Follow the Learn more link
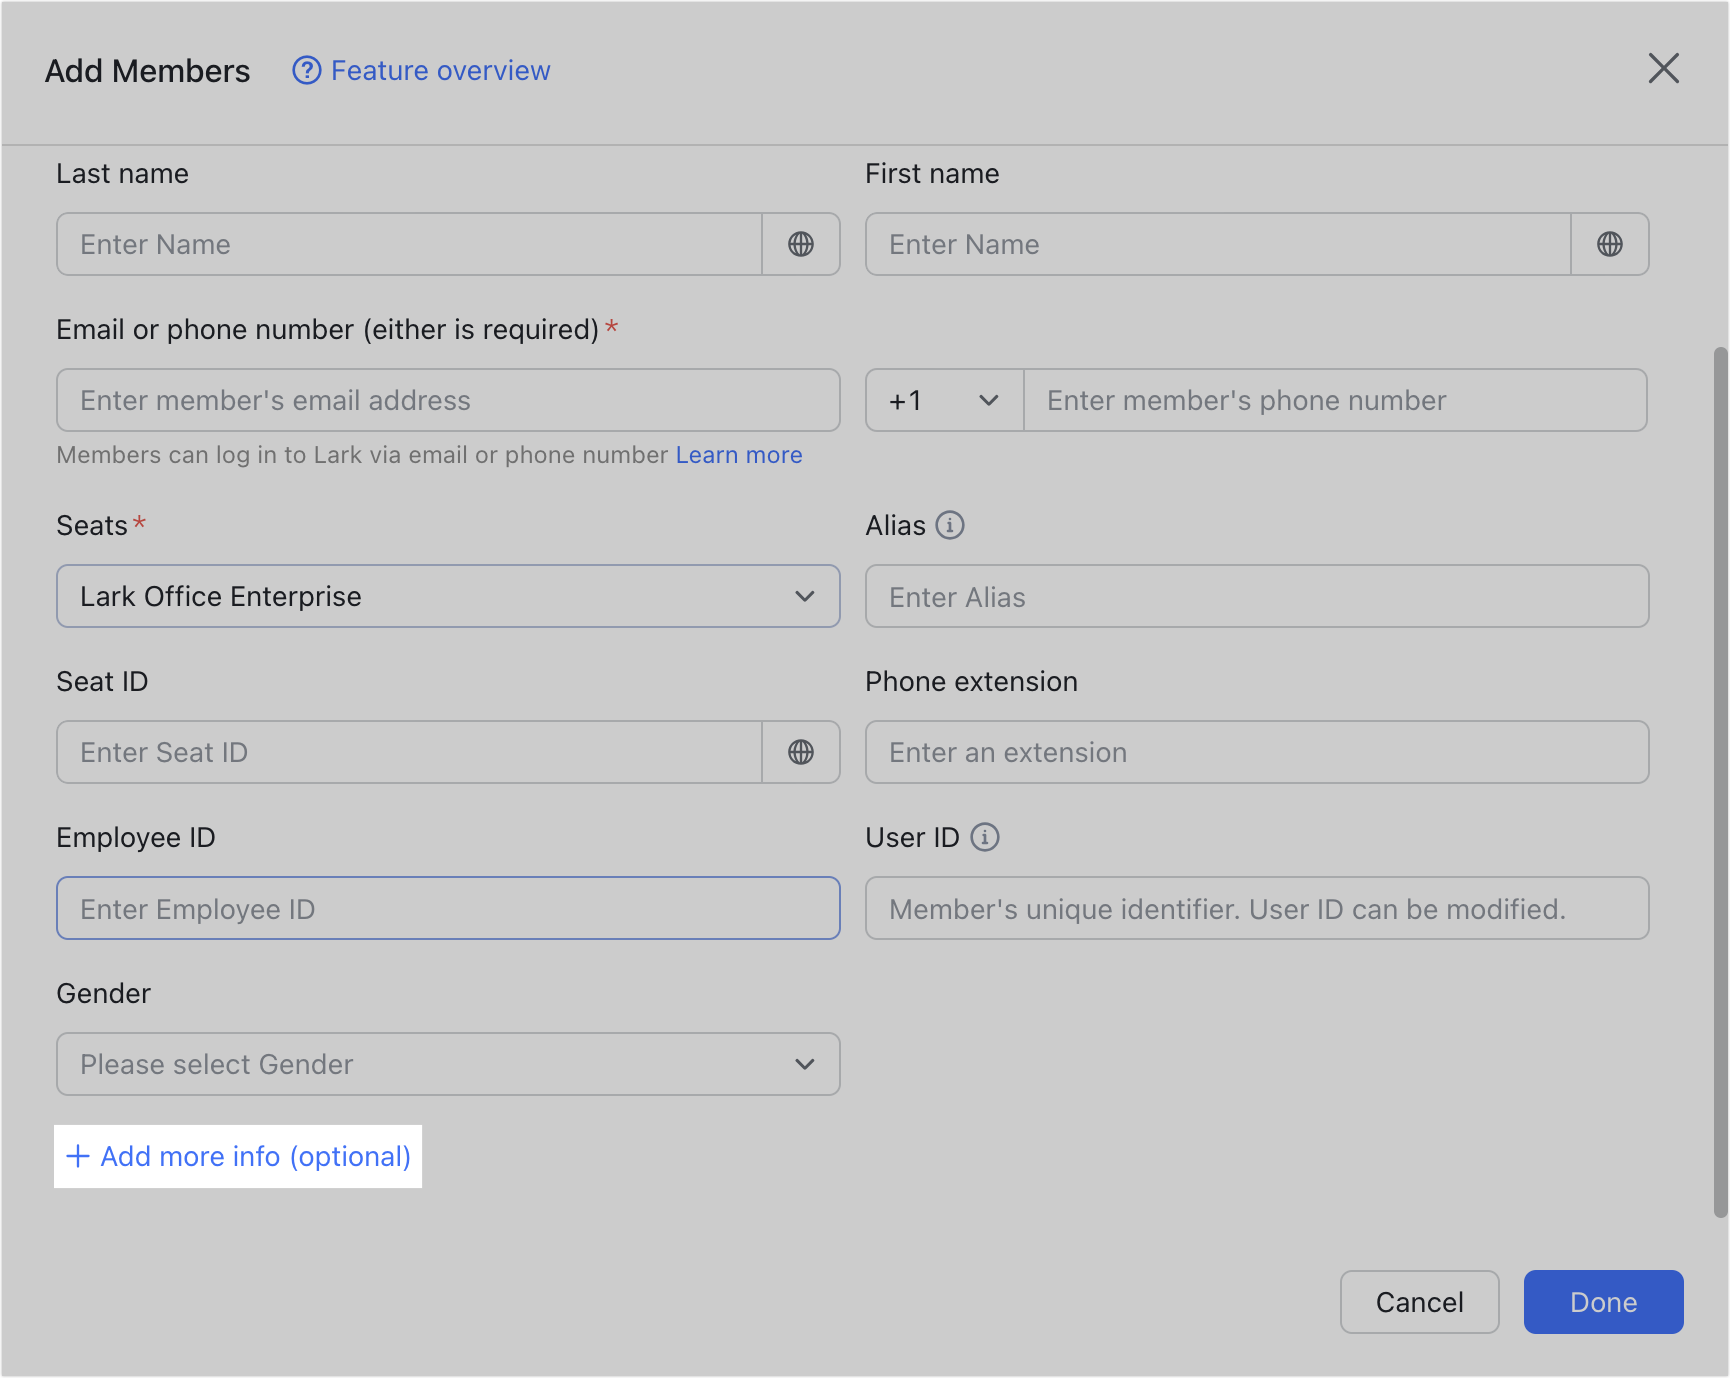The height and width of the screenshot is (1378, 1730). pyautogui.click(x=739, y=455)
